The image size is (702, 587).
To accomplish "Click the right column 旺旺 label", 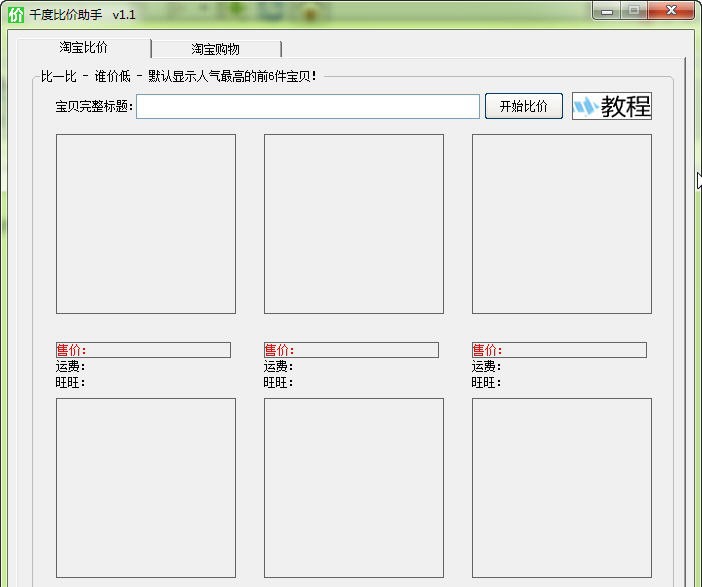I will 486,382.
